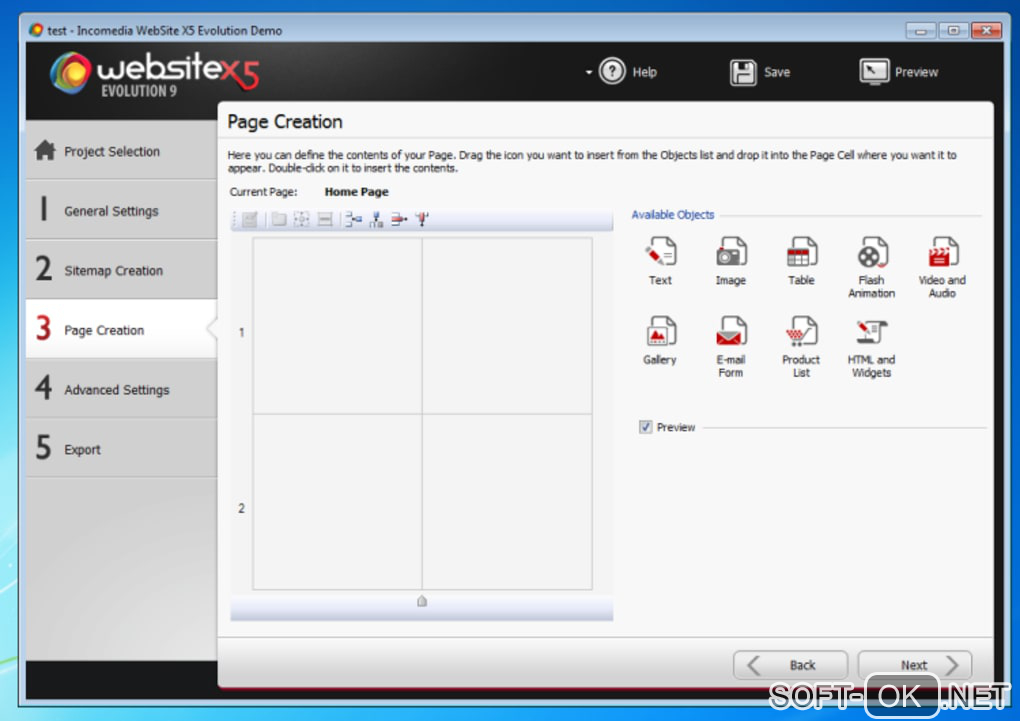Click the WebSite X5 Evolution logo
The height and width of the screenshot is (721, 1020).
[x=155, y=74]
